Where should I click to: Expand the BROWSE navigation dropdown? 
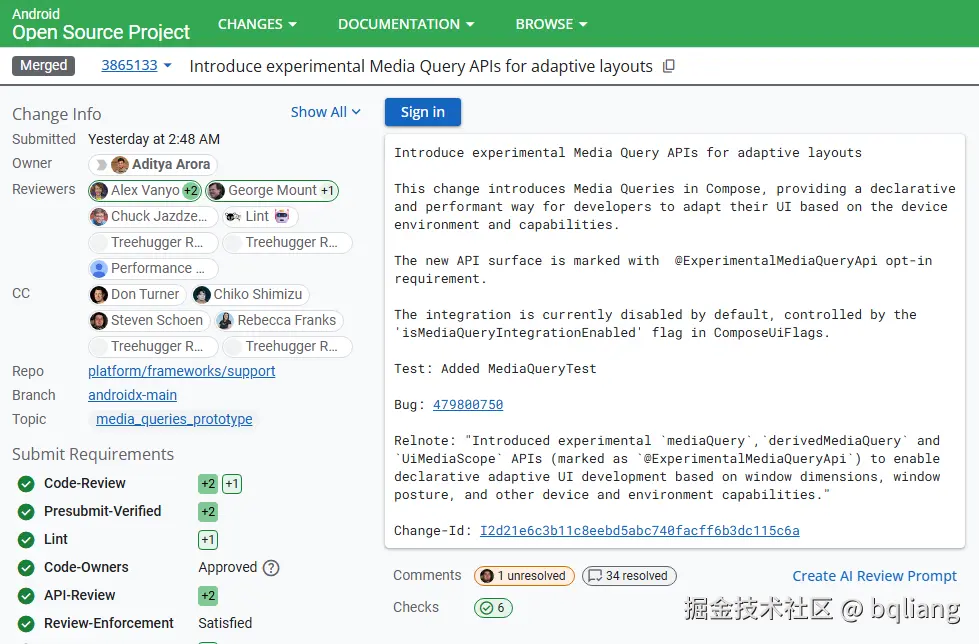pyautogui.click(x=551, y=23)
